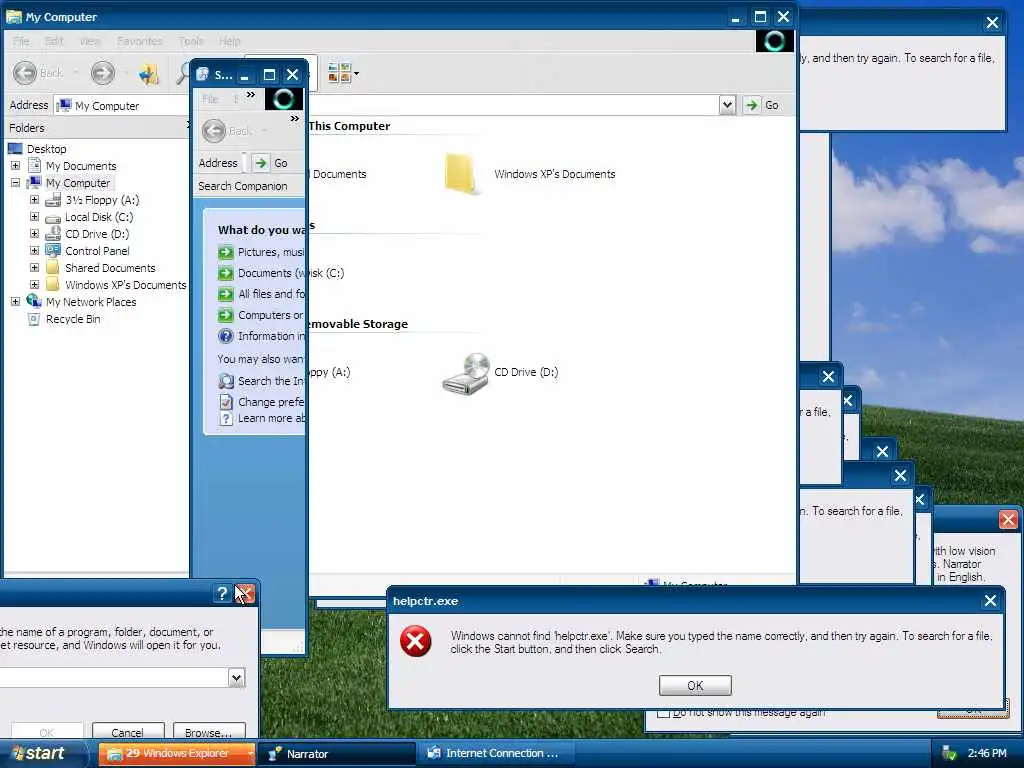
Task: Open Help menu in My Computer window
Action: tap(229, 41)
